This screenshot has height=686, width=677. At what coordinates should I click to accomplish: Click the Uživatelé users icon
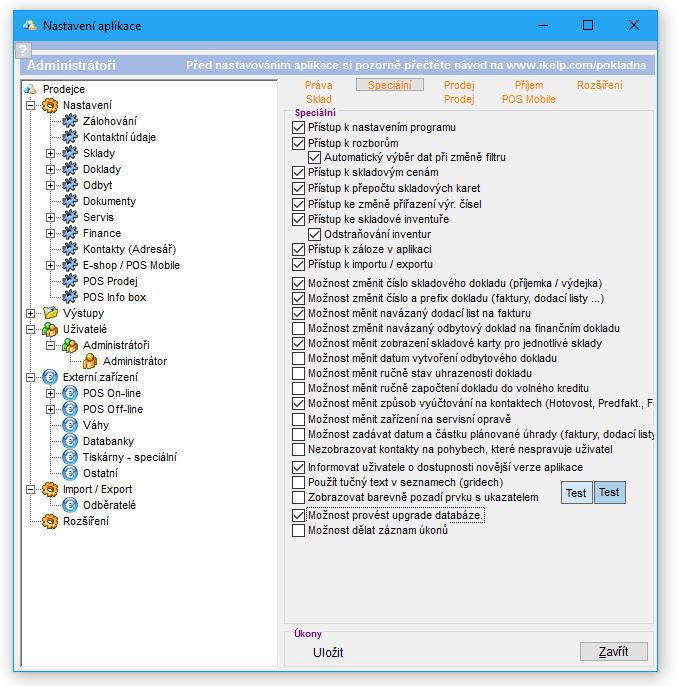click(x=50, y=329)
